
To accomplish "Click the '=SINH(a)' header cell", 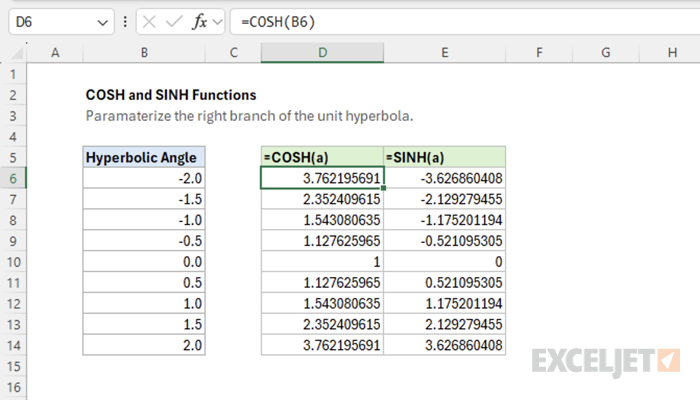I will (x=445, y=158).
